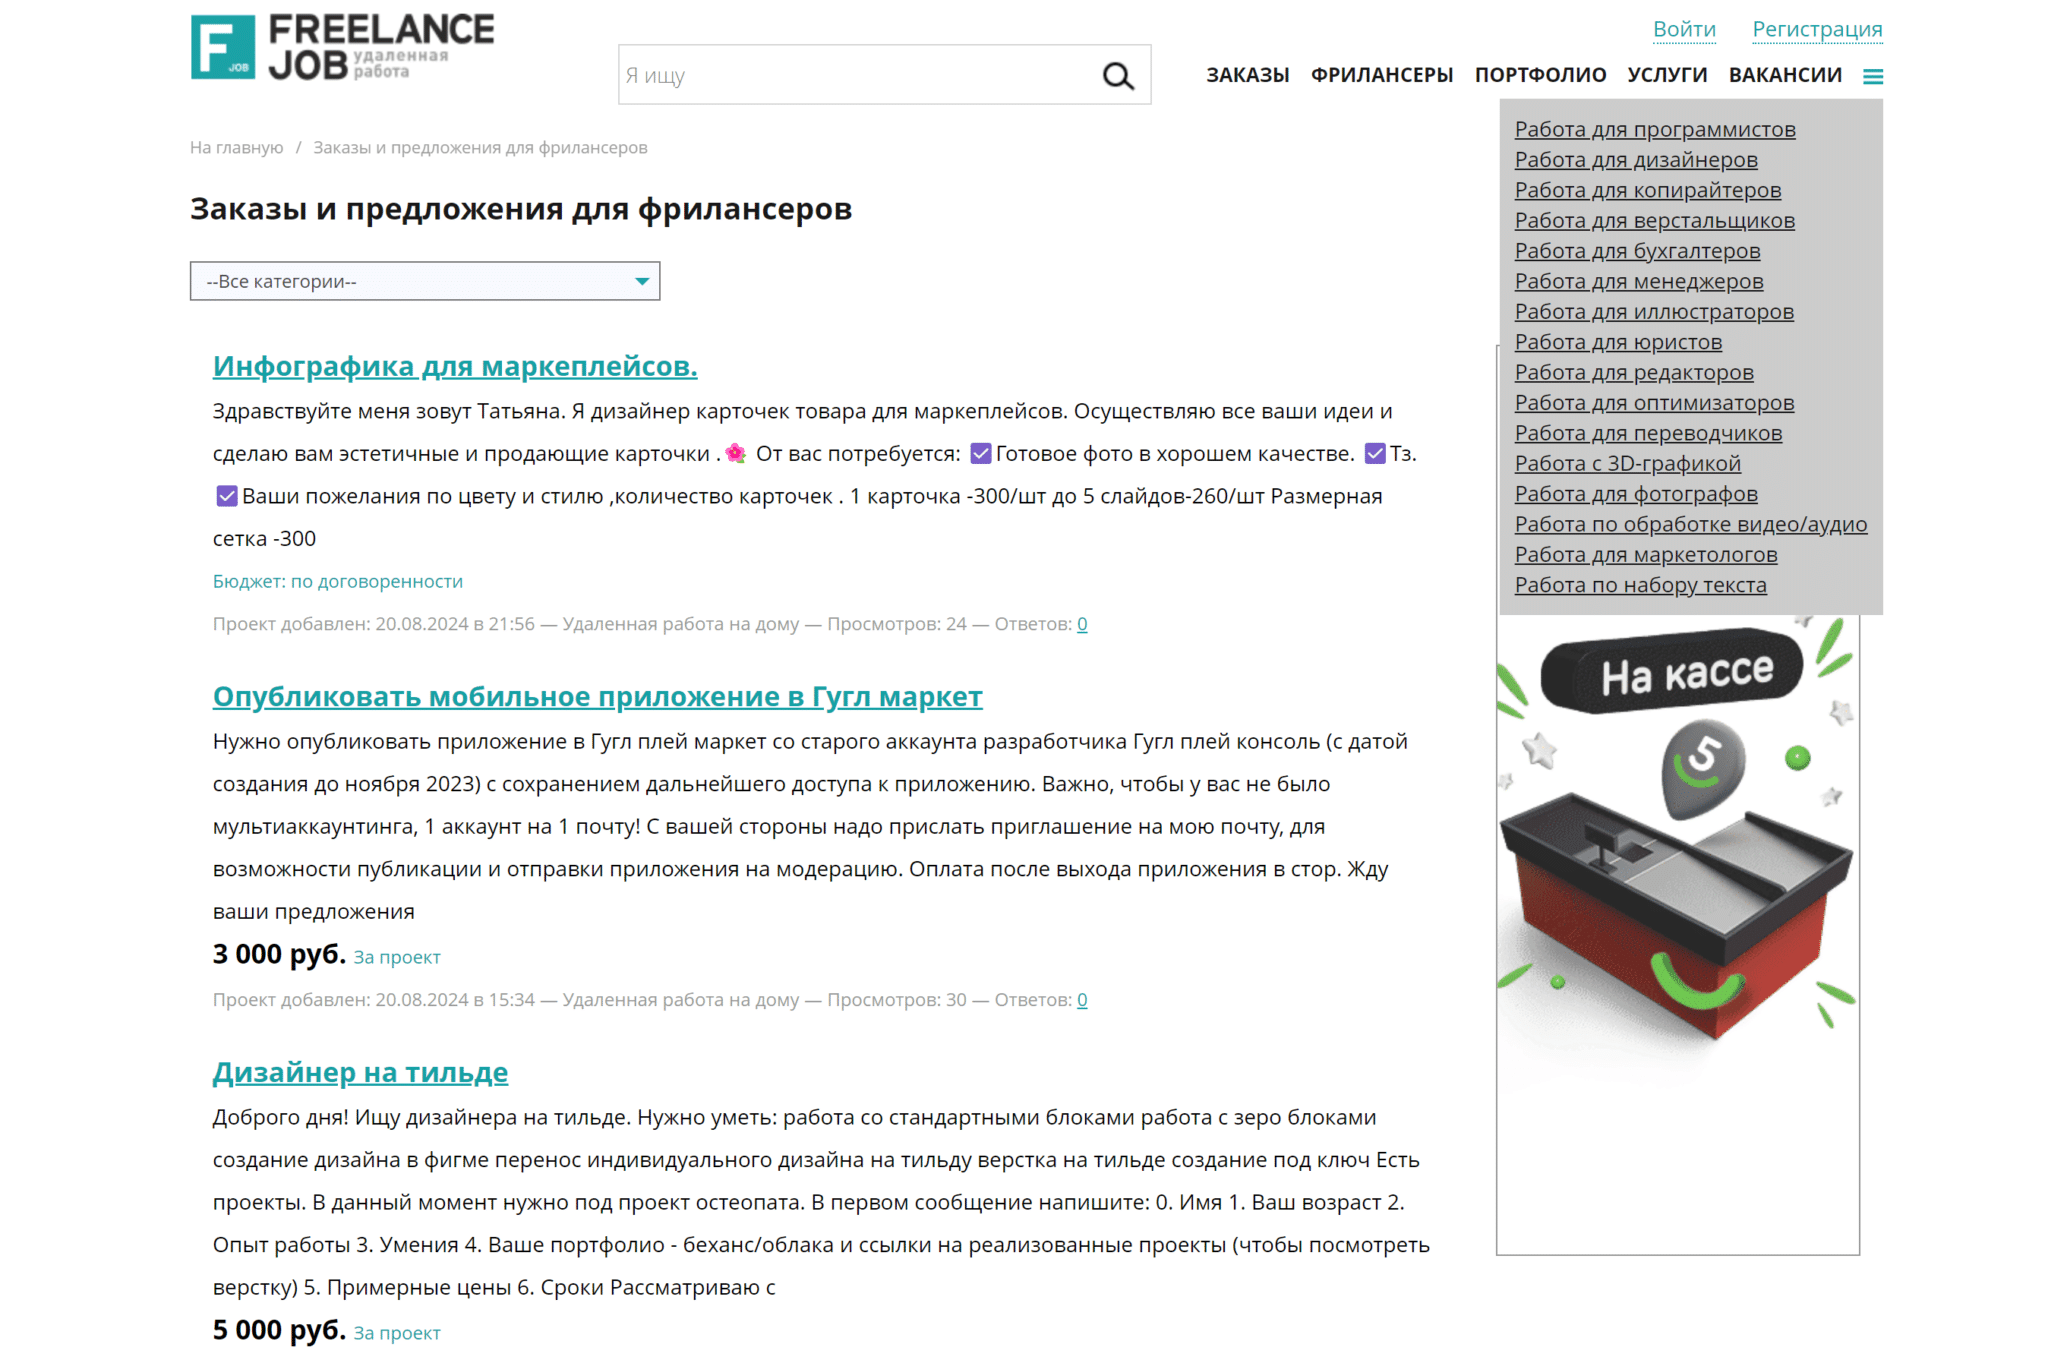Viewport: 2048px width, 1363px height.
Task: Click the Войти login link
Action: [1684, 30]
